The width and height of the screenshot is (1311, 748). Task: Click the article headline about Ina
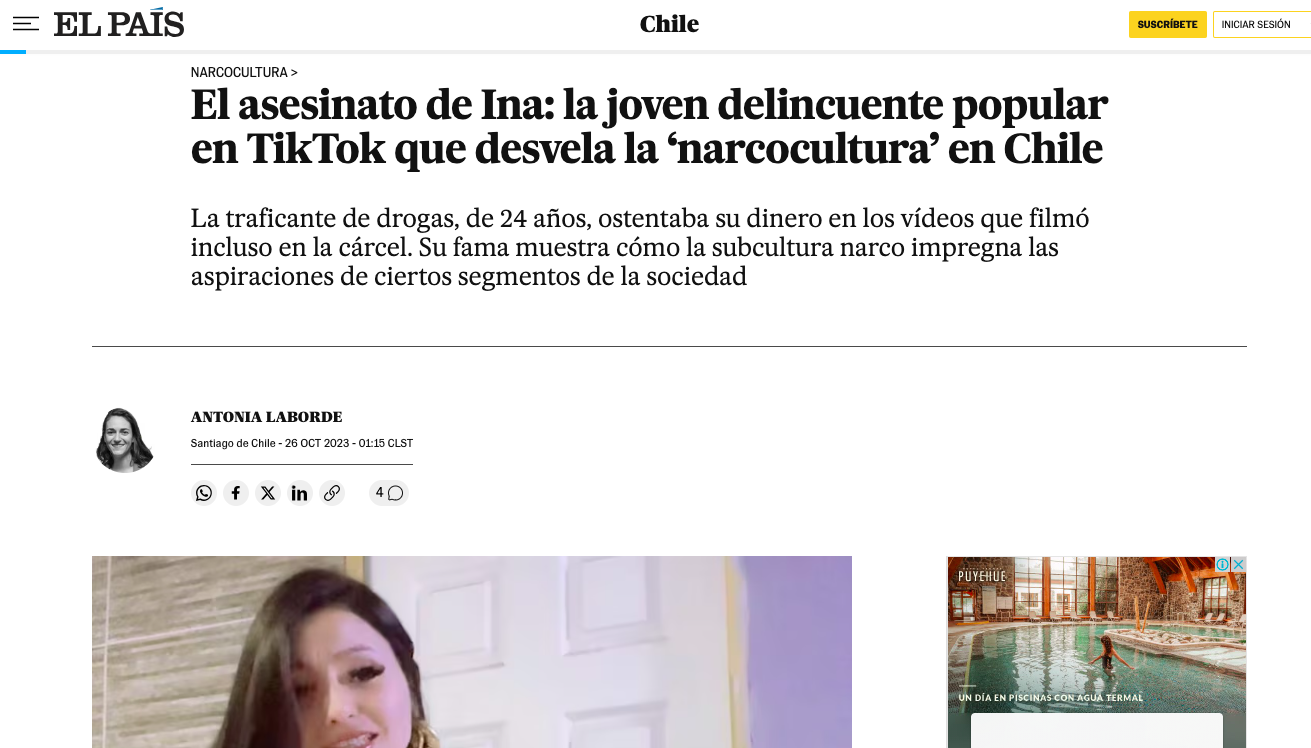click(x=649, y=127)
